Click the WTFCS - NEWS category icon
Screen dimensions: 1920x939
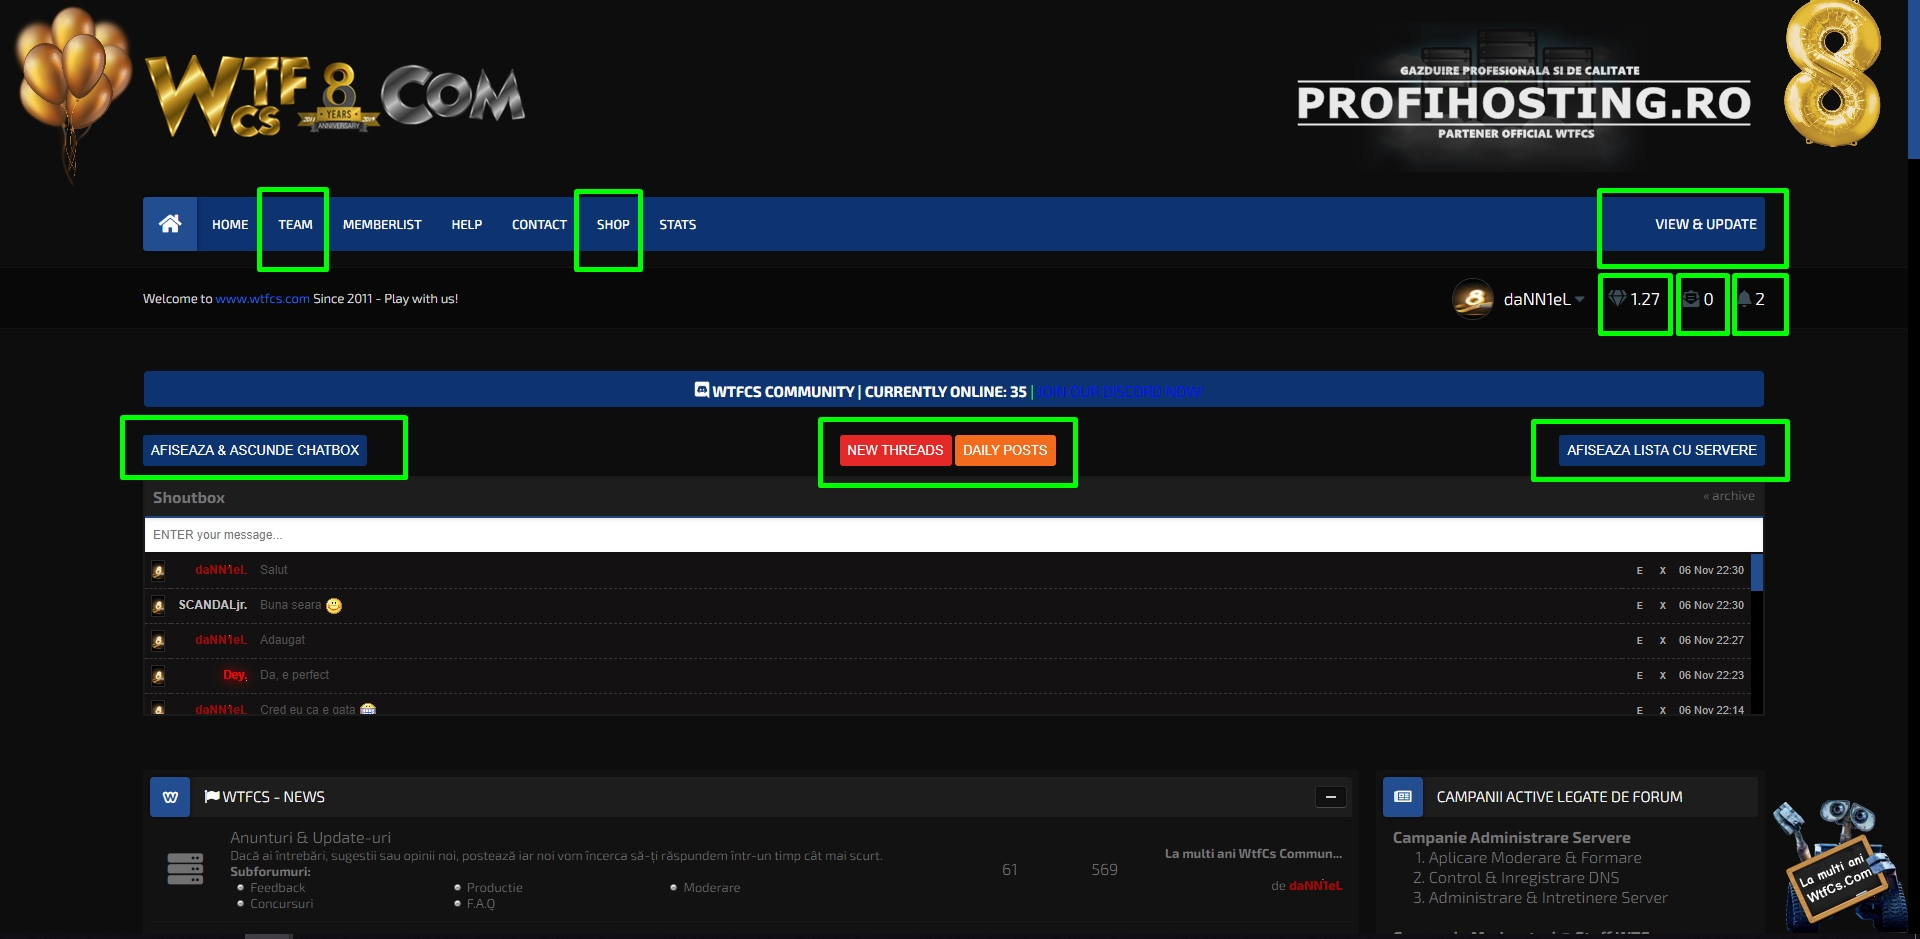170,797
